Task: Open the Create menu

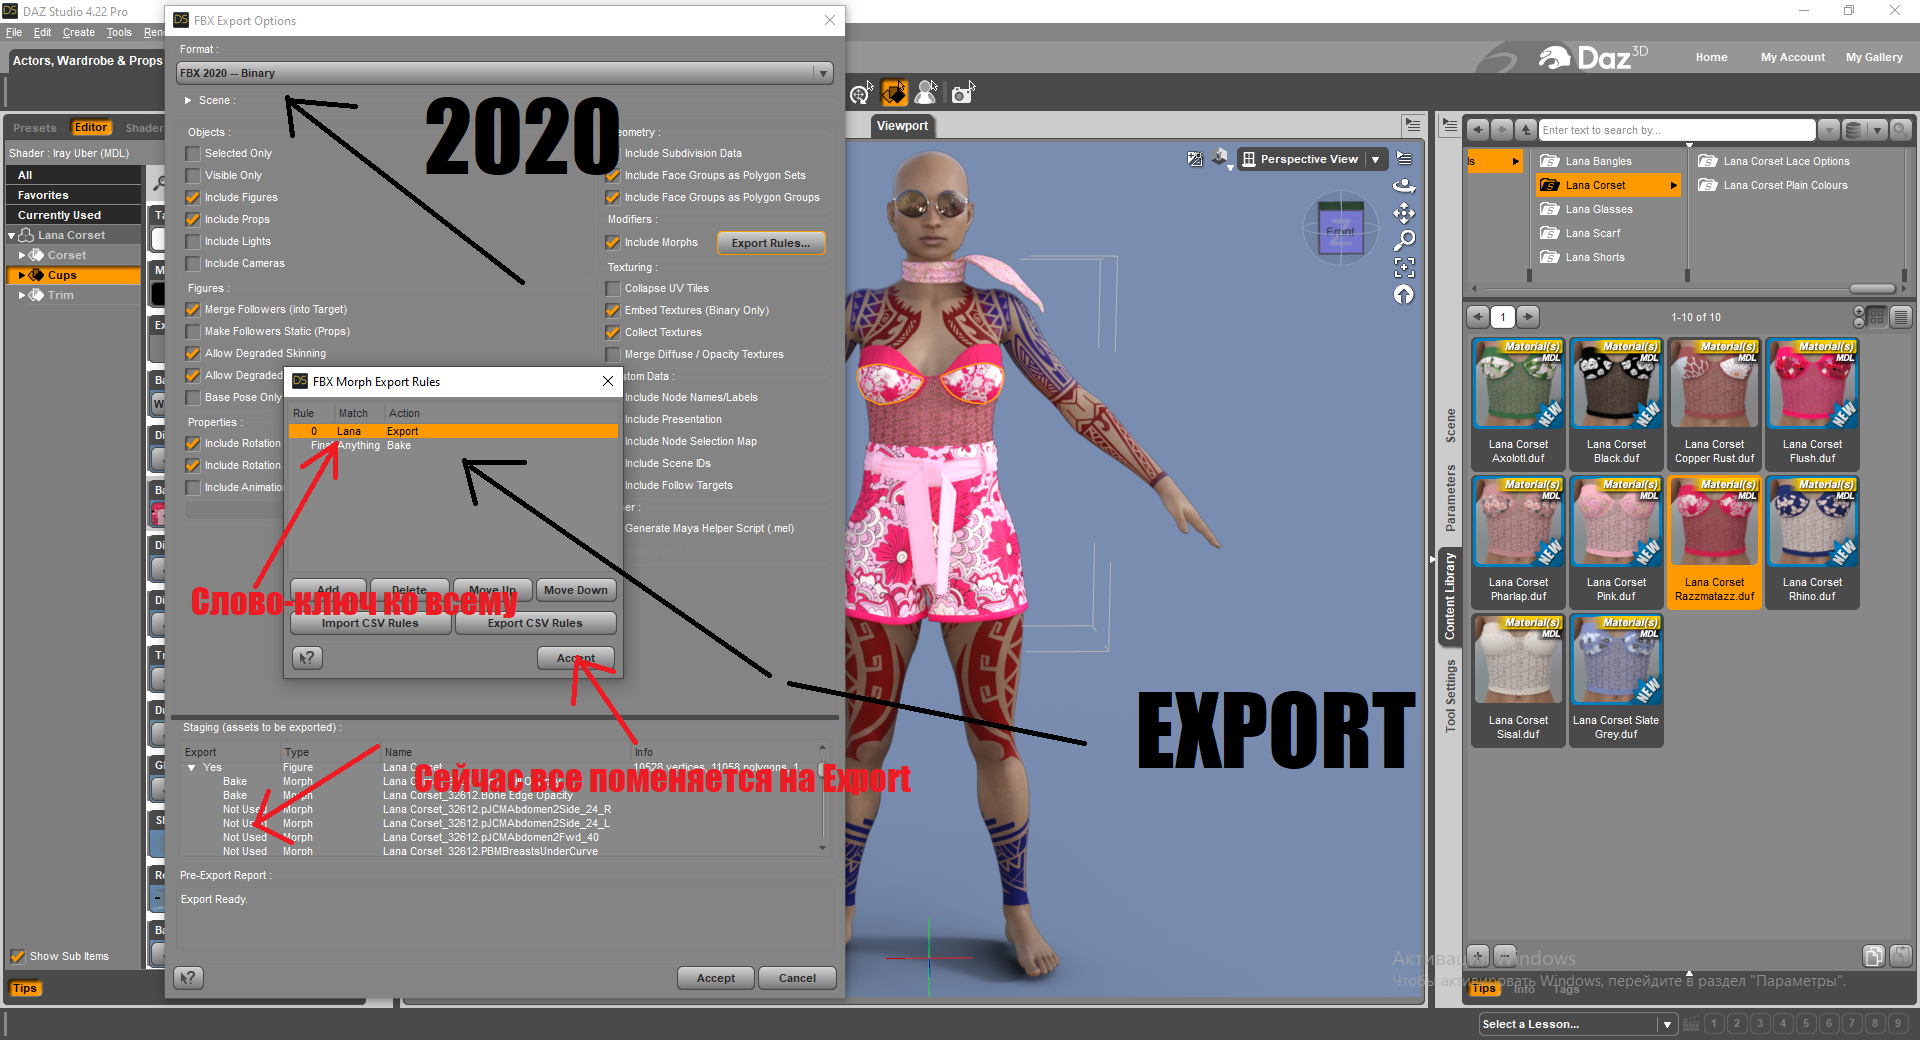Action: tap(78, 33)
